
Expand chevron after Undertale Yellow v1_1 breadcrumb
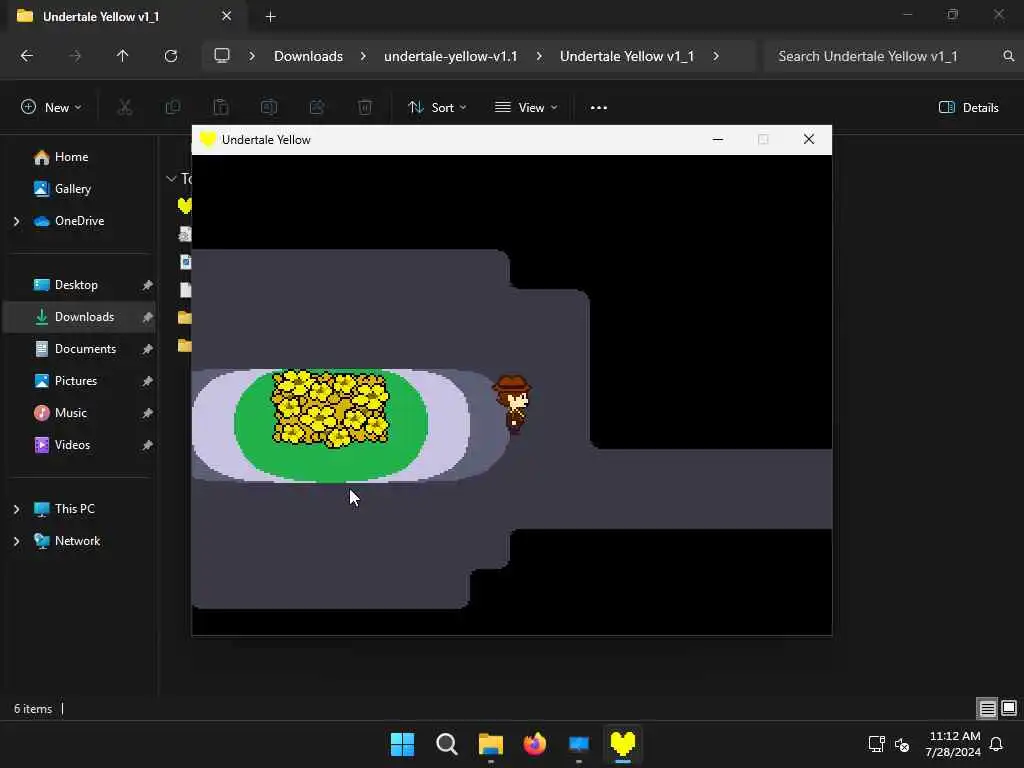coord(716,56)
